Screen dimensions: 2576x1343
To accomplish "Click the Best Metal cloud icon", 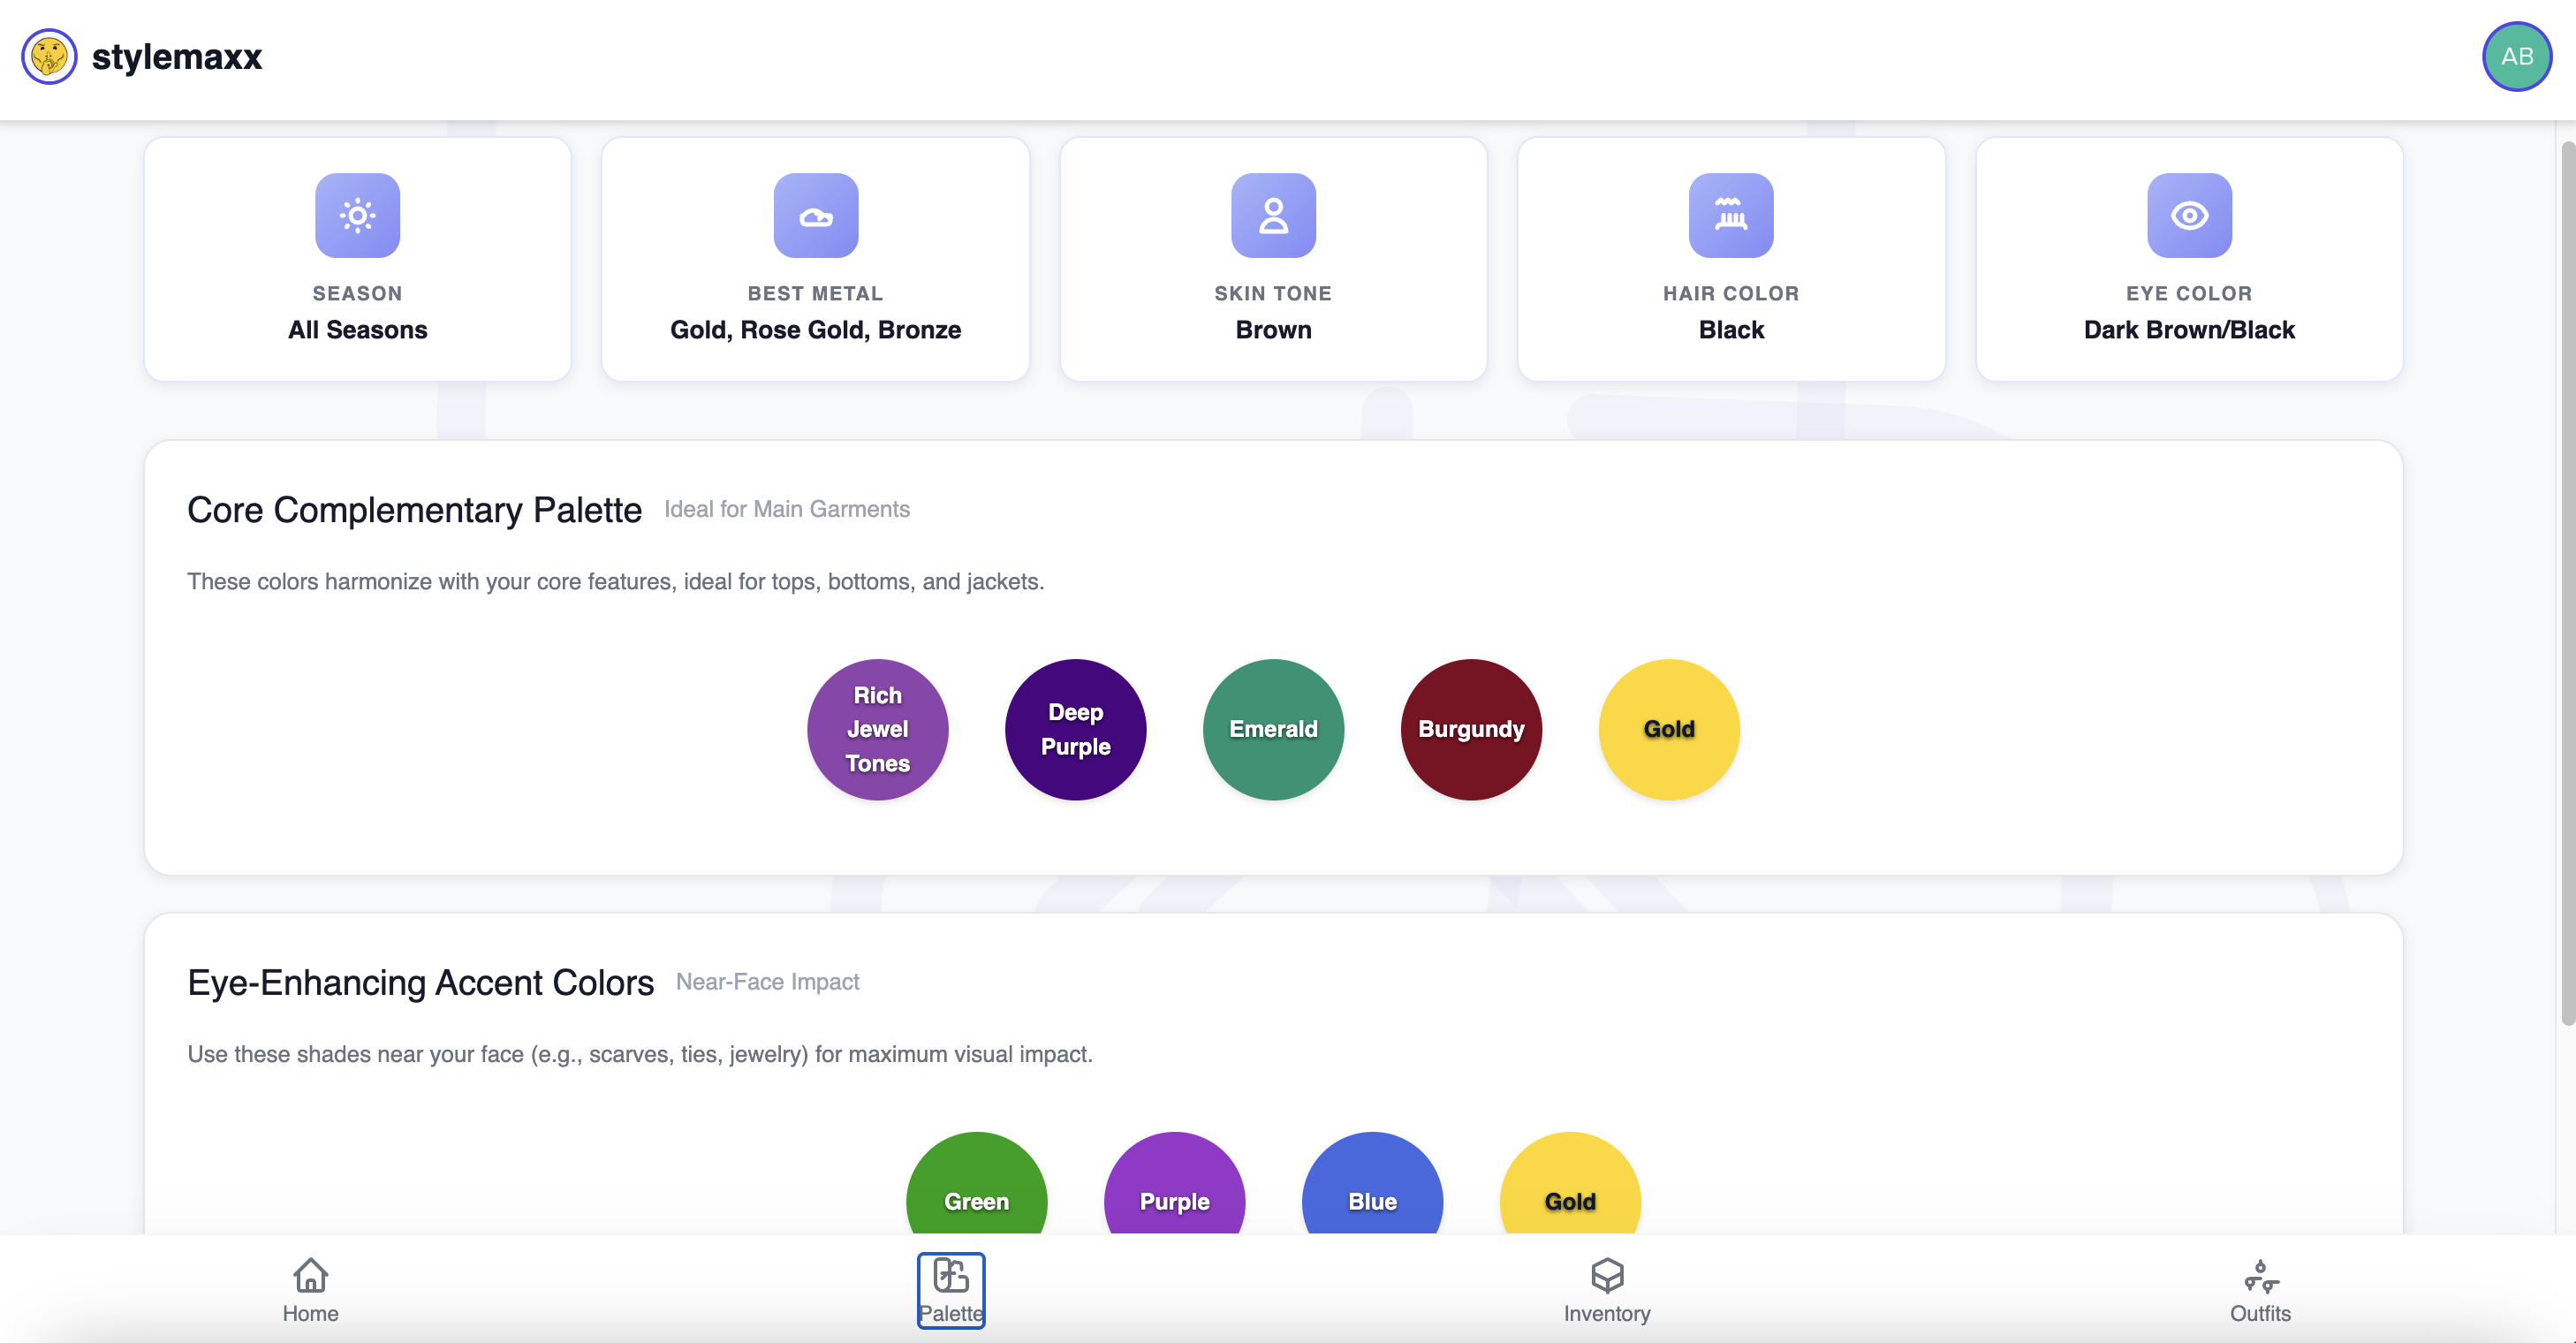I will click(815, 215).
